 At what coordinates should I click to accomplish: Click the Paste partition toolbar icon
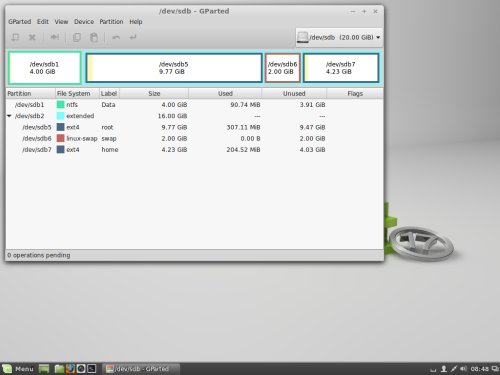tap(94, 37)
